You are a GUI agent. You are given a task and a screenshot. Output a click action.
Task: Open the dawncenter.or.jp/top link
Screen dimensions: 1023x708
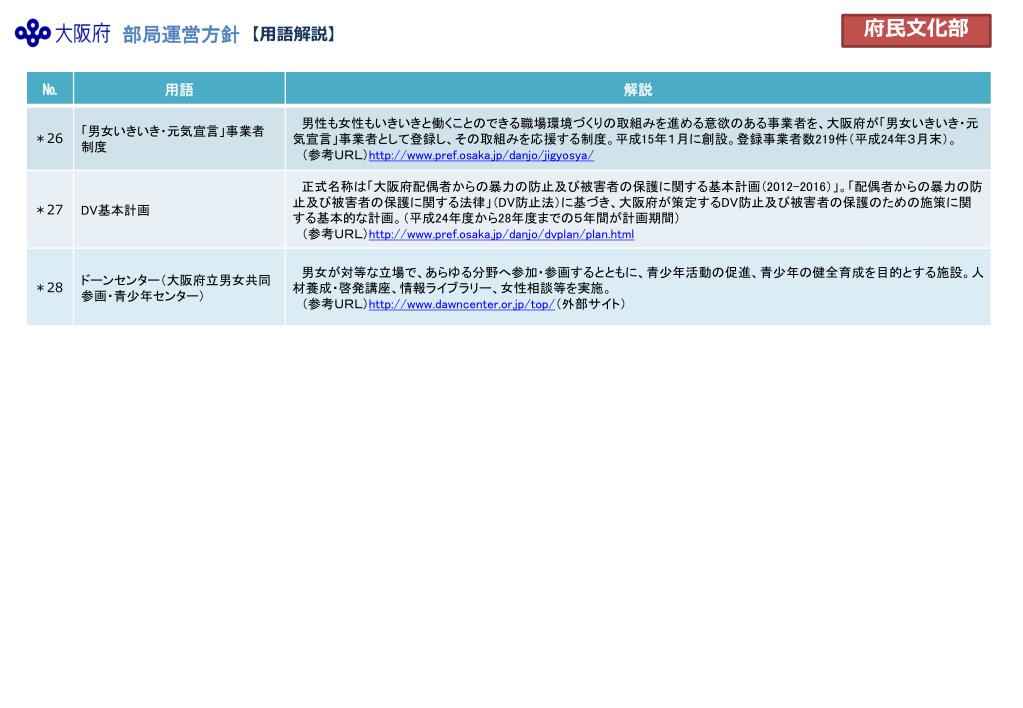point(461,304)
